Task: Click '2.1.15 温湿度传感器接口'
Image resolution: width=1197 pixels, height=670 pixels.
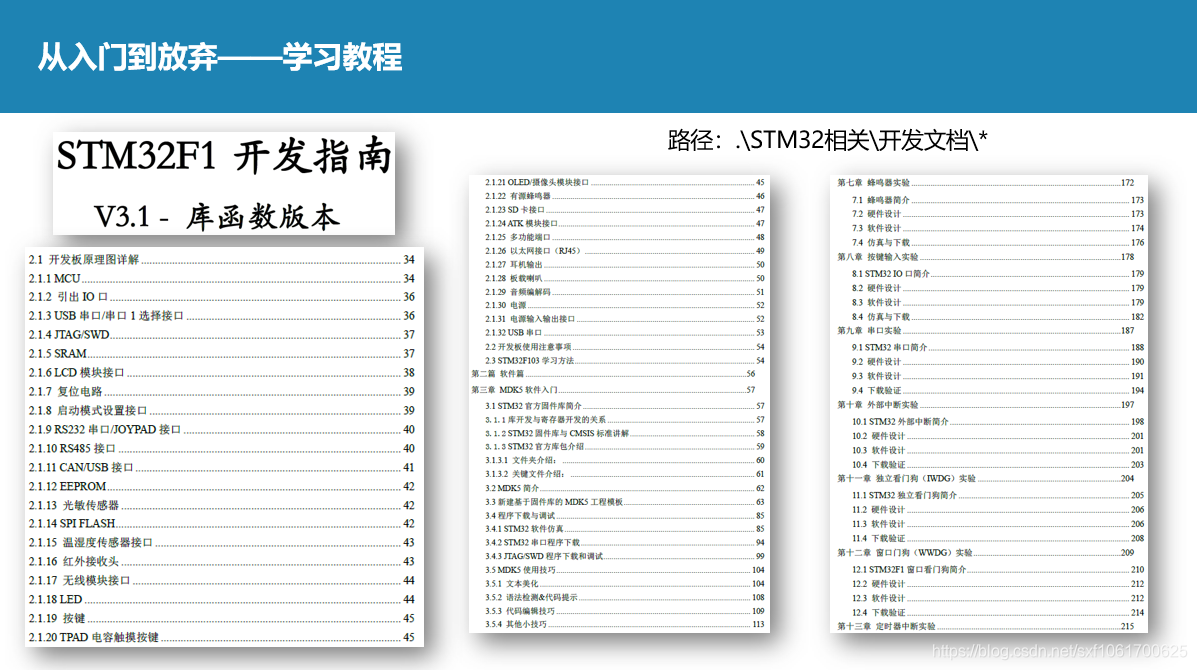Action: 221,543
